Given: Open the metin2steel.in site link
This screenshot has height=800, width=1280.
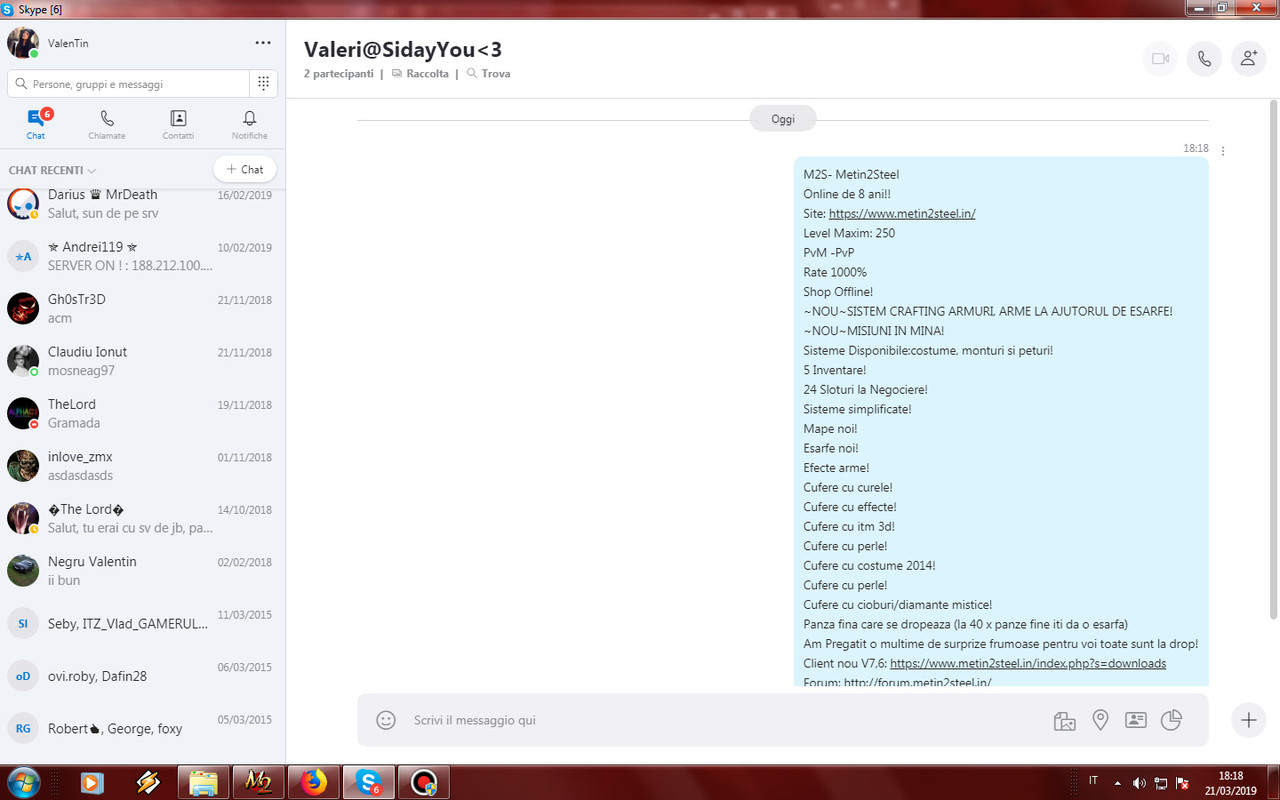Looking at the screenshot, I should 902,213.
